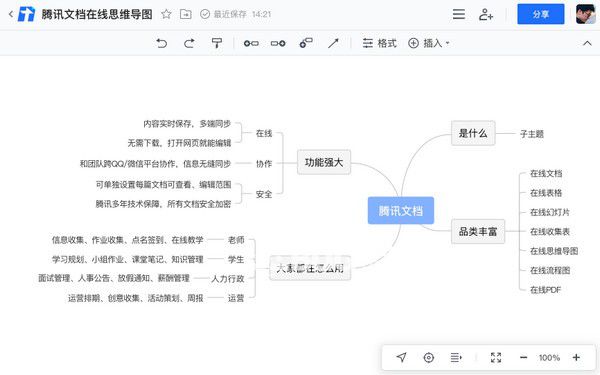
Task: Open the 插入 insert dropdown
Action: point(429,43)
